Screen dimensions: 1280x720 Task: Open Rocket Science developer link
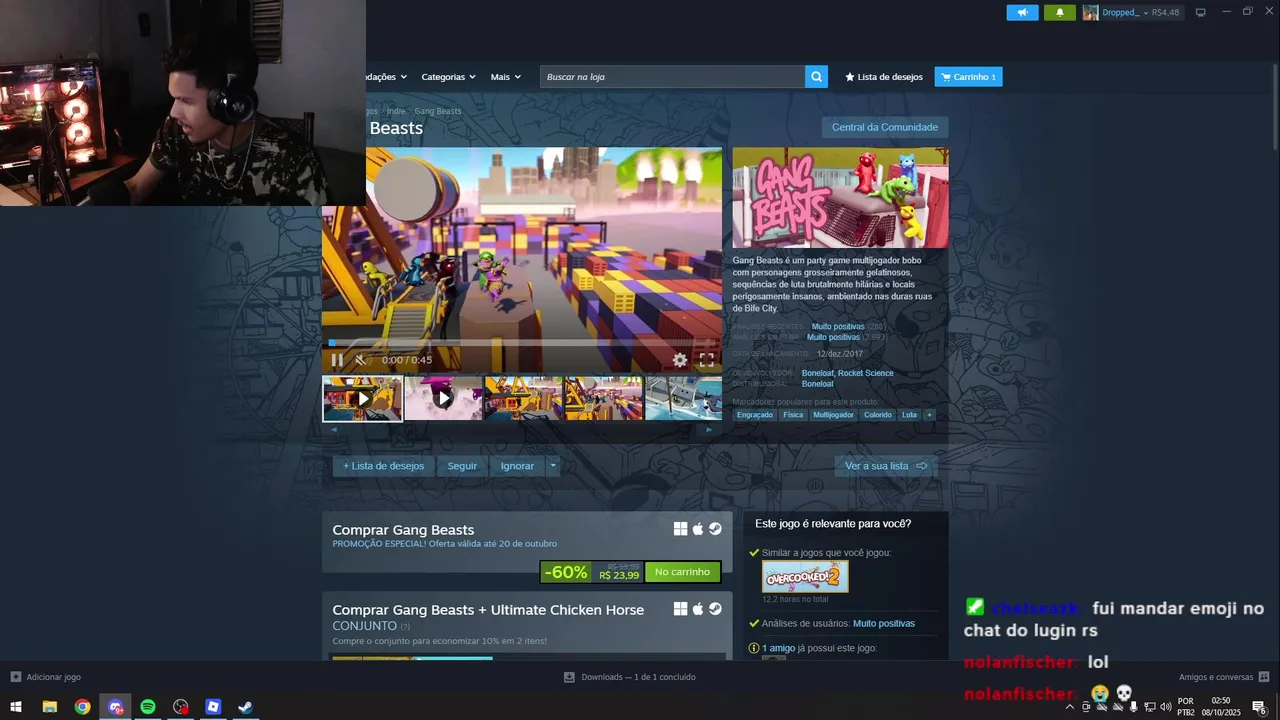coord(866,373)
